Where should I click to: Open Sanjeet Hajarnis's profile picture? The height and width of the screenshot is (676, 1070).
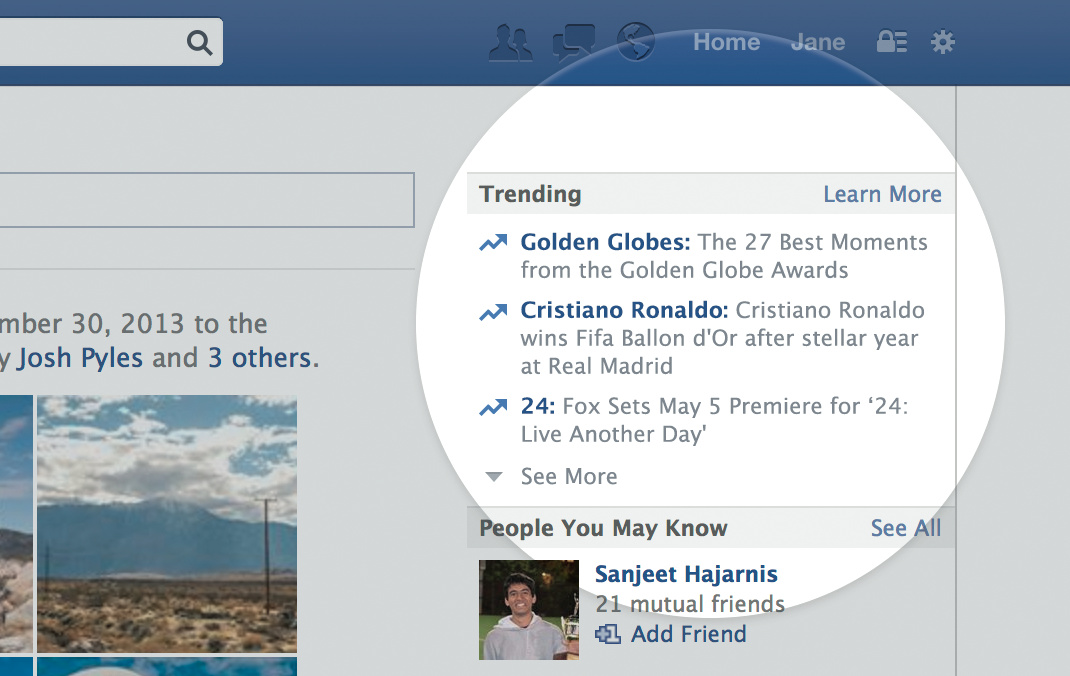529,609
